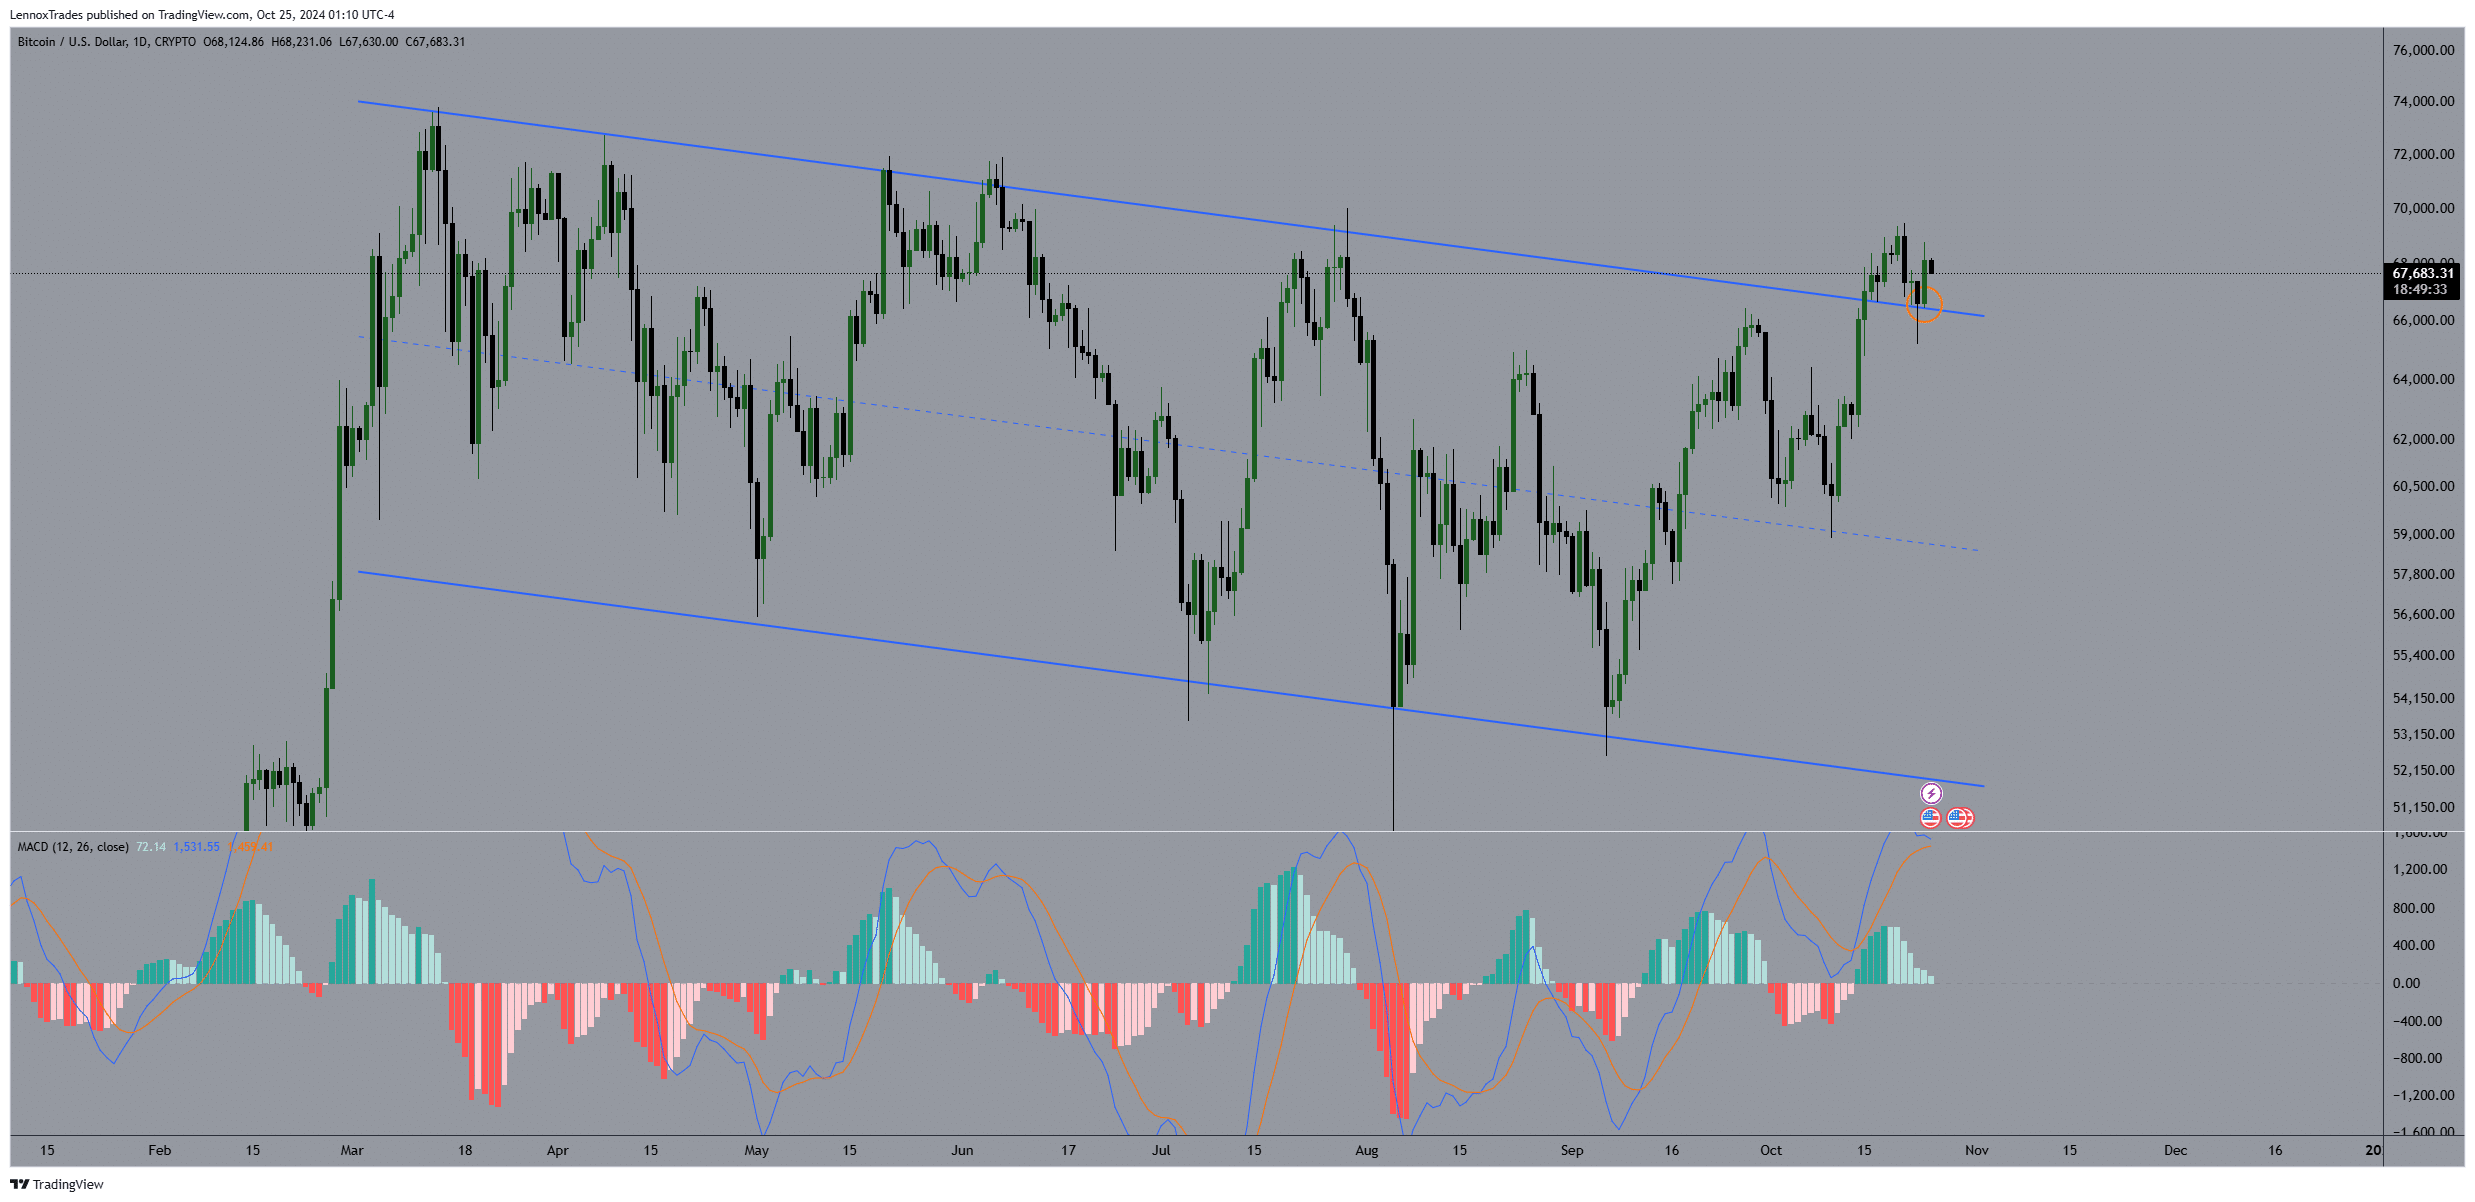Screen dimensions: 2475x1202
Task: Click the Sep label on the time axis
Action: click(x=1572, y=1150)
